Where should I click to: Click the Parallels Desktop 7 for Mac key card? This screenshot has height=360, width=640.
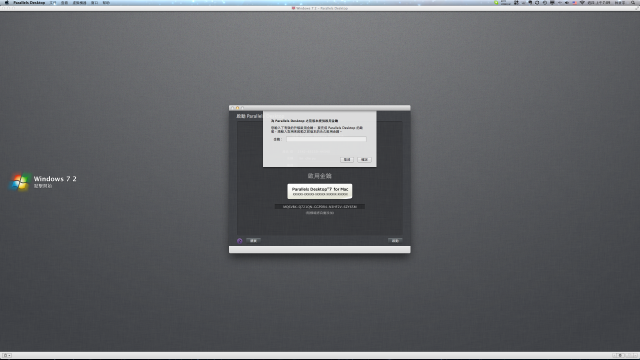pos(320,191)
